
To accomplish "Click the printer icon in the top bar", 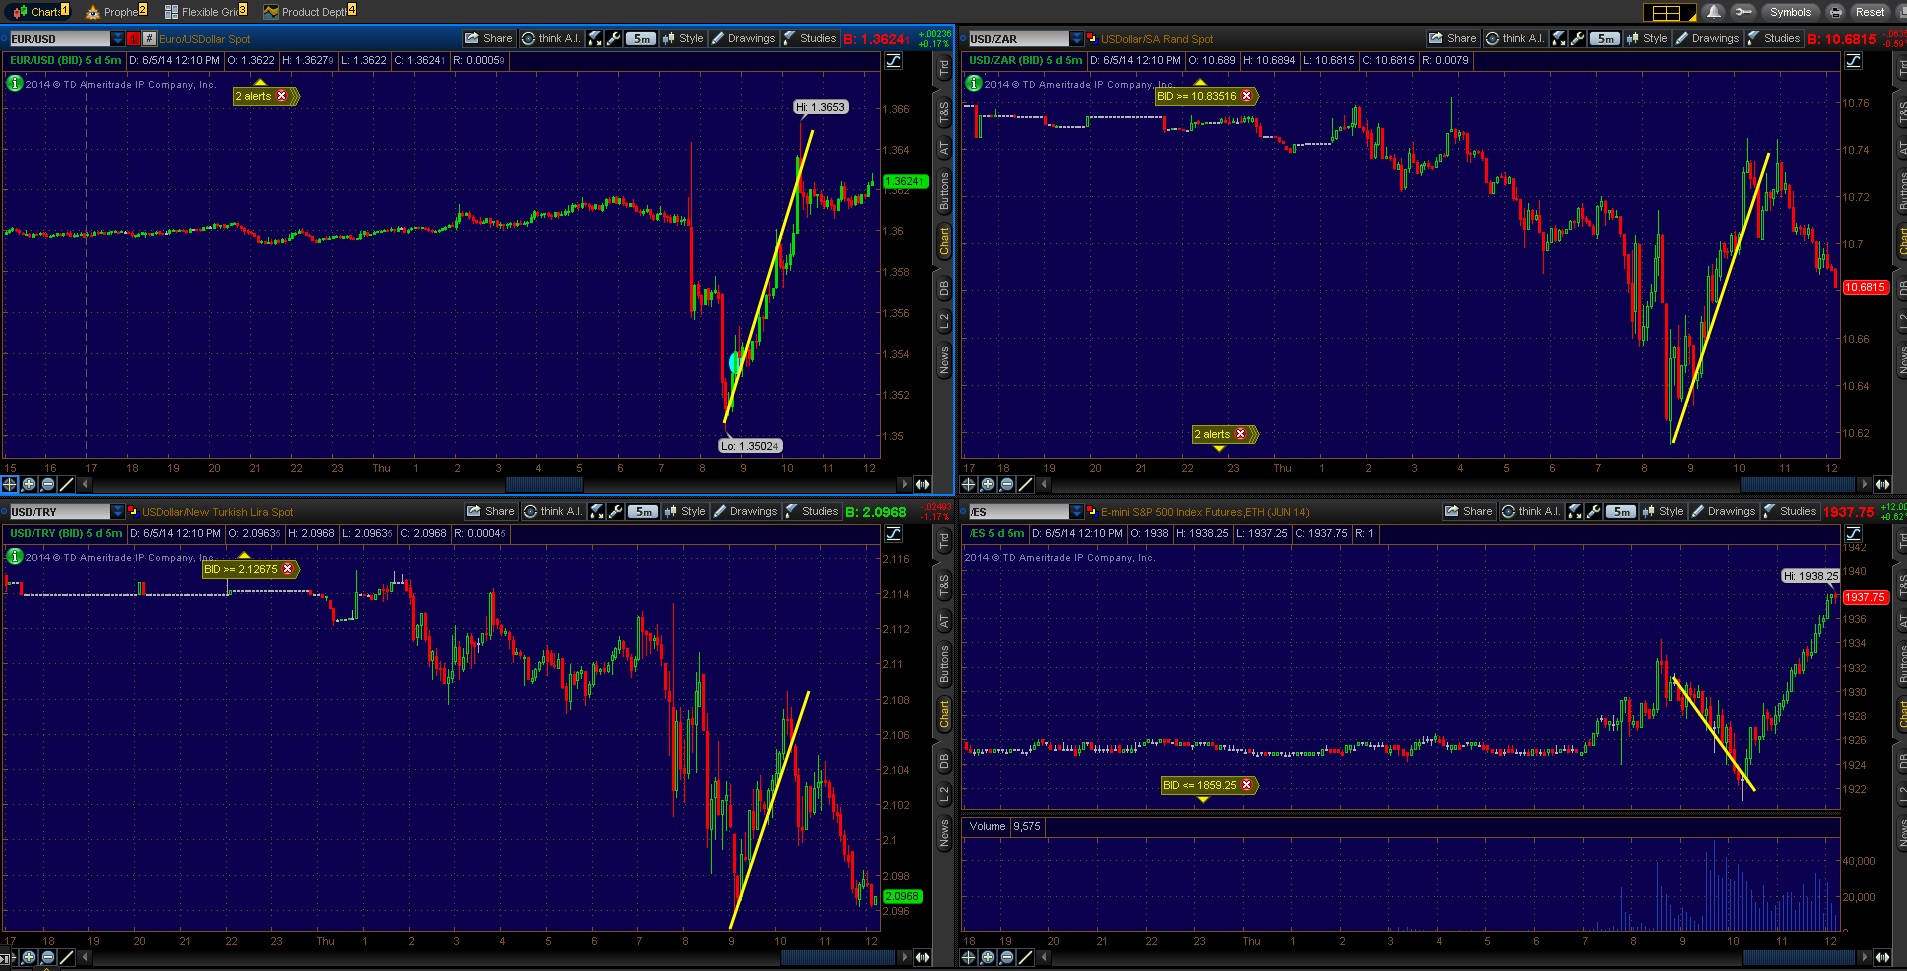I will coord(1835,12).
